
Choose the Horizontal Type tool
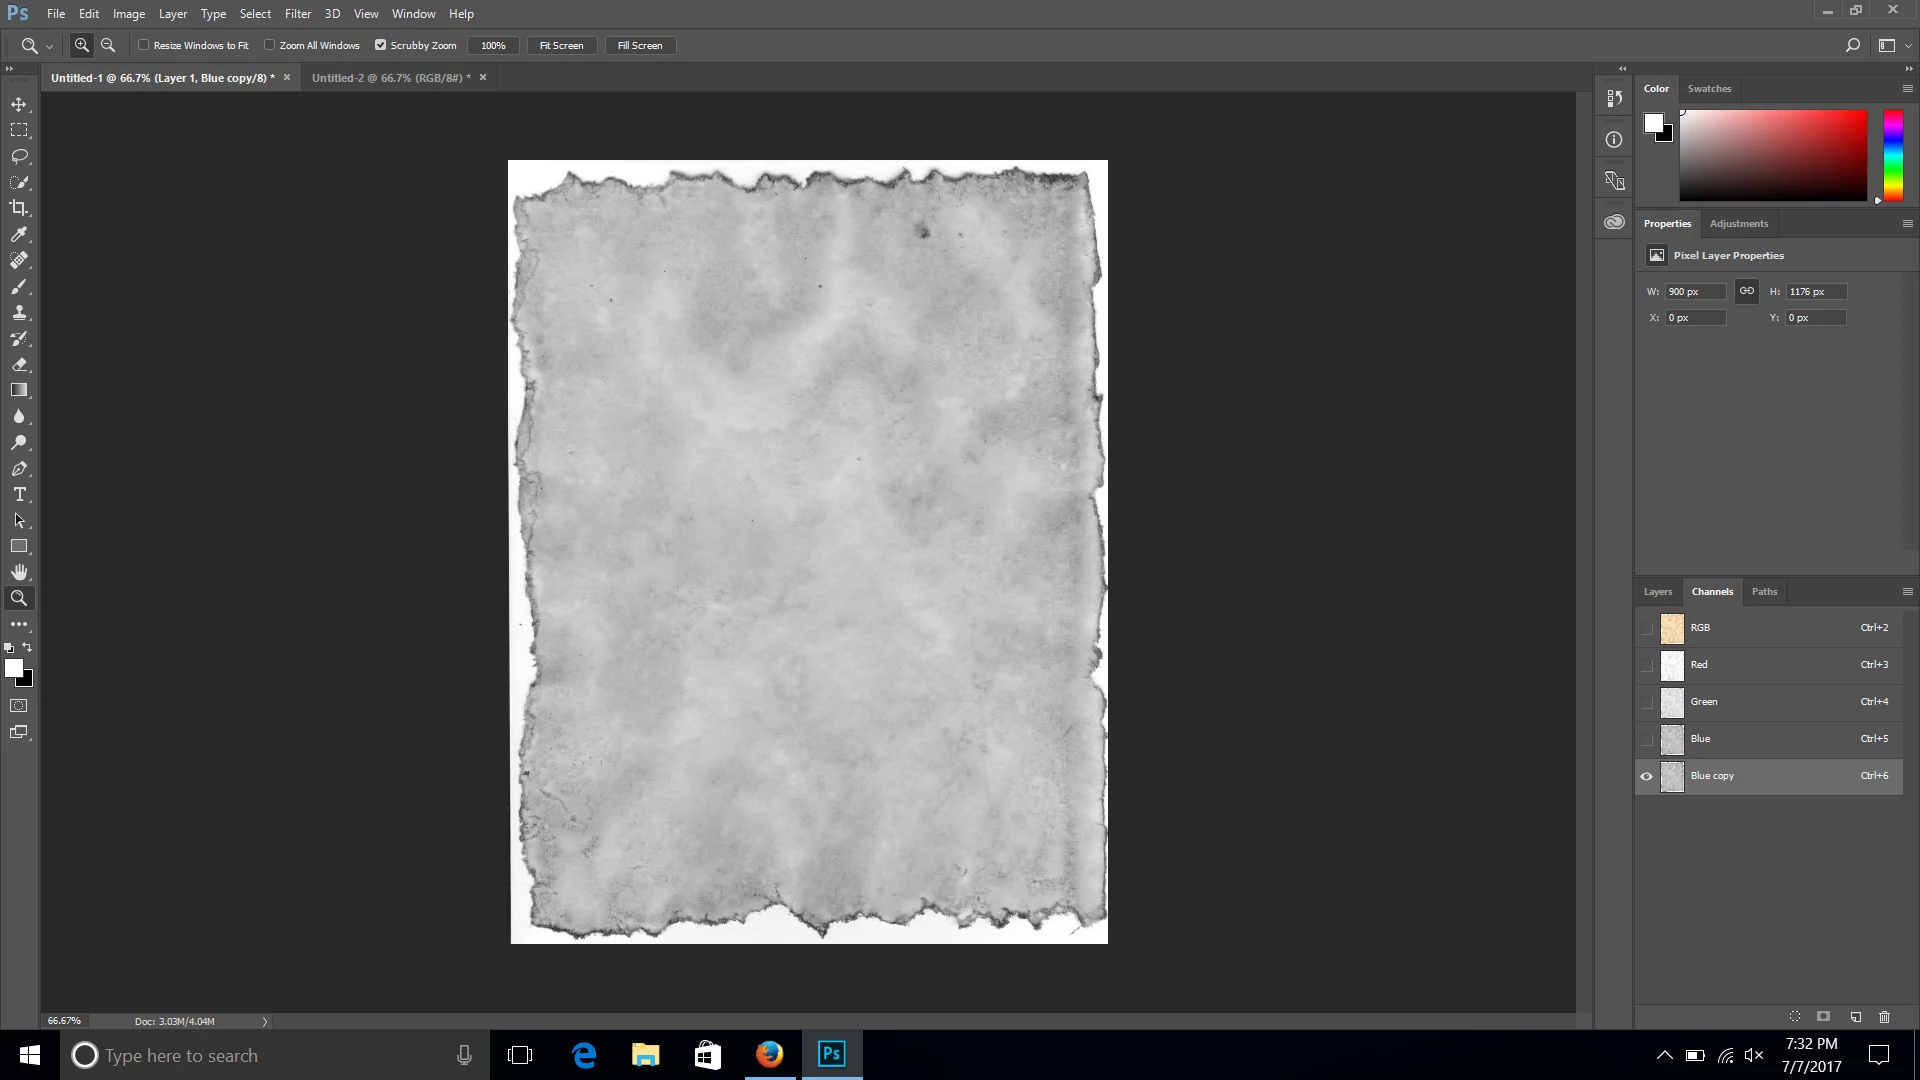[x=19, y=494]
